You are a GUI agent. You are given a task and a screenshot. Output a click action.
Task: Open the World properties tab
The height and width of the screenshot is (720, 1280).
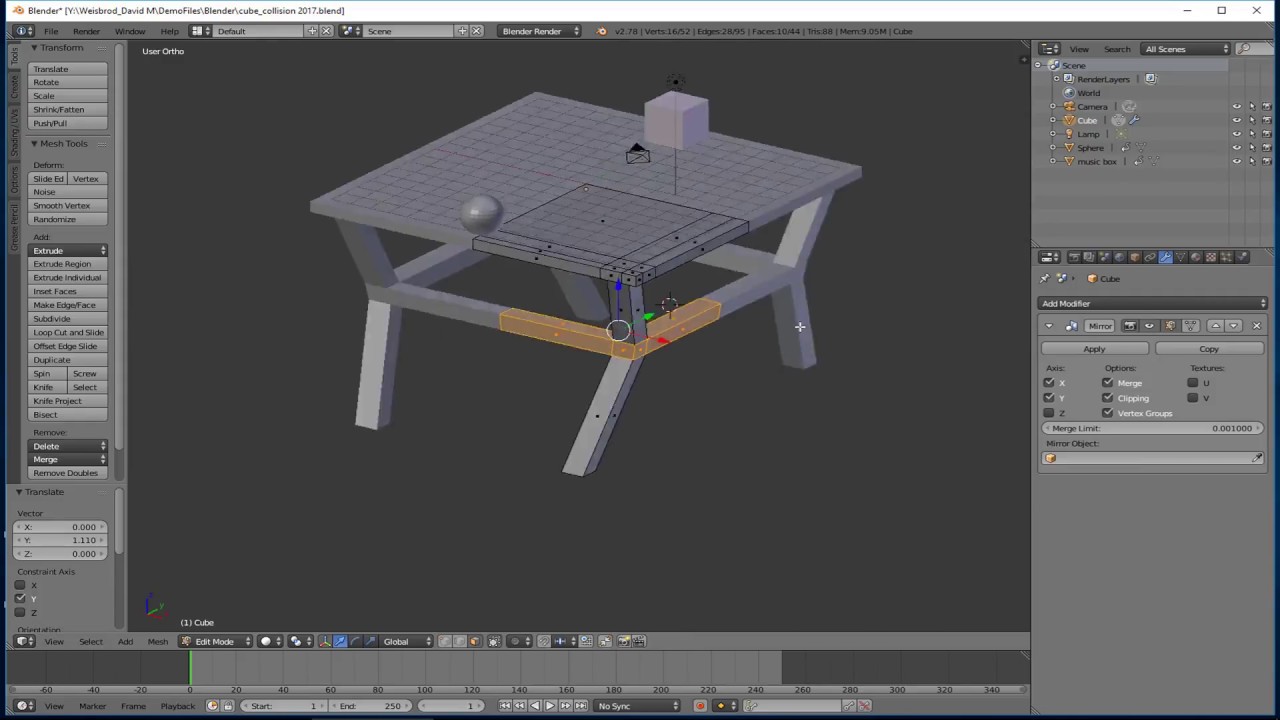click(1119, 257)
